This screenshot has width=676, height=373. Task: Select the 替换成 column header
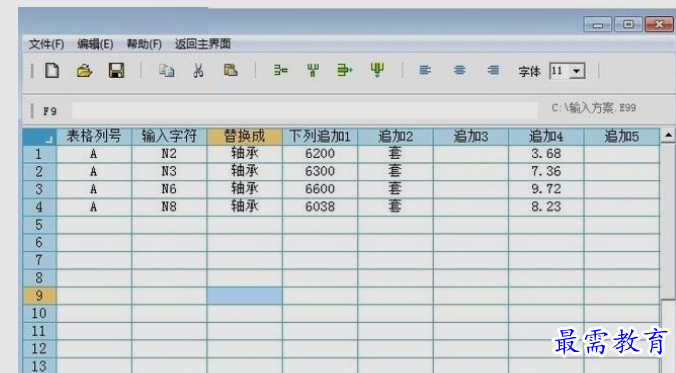[x=244, y=137]
